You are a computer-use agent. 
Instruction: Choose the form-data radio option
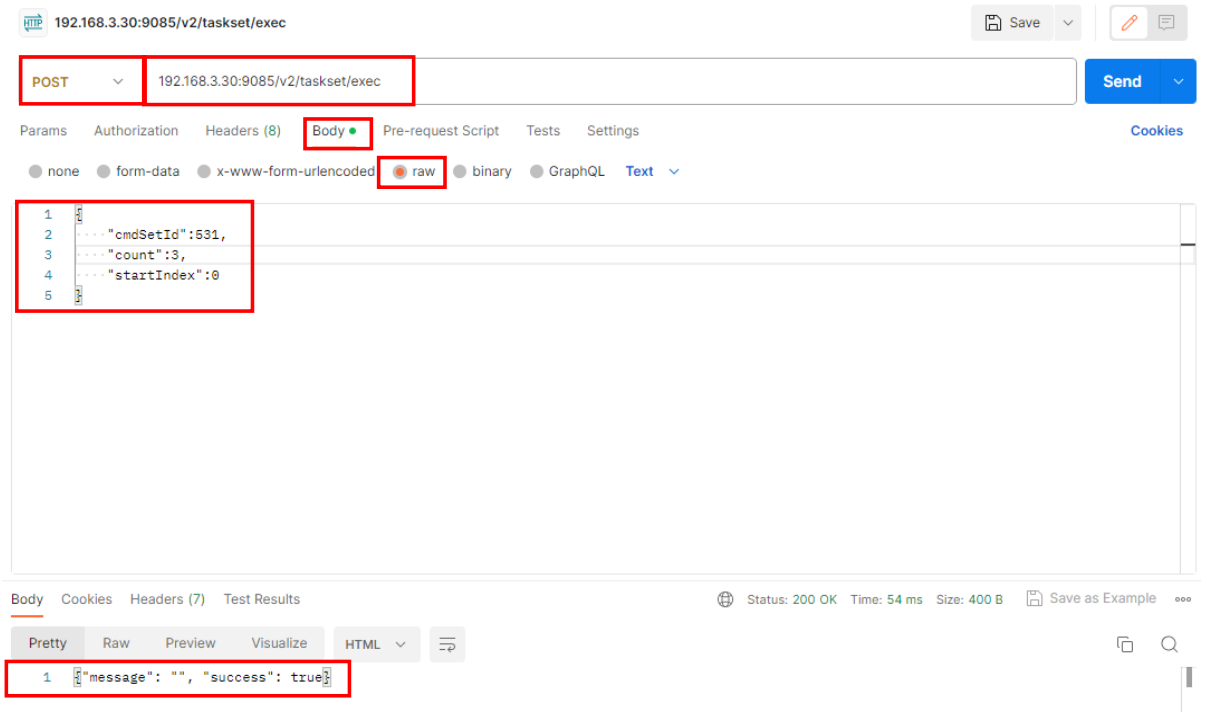[104, 172]
